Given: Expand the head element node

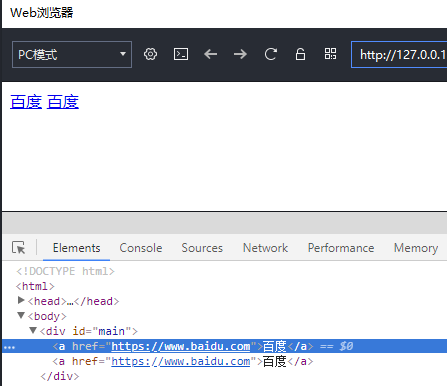Looking at the screenshot, I should click(21, 300).
